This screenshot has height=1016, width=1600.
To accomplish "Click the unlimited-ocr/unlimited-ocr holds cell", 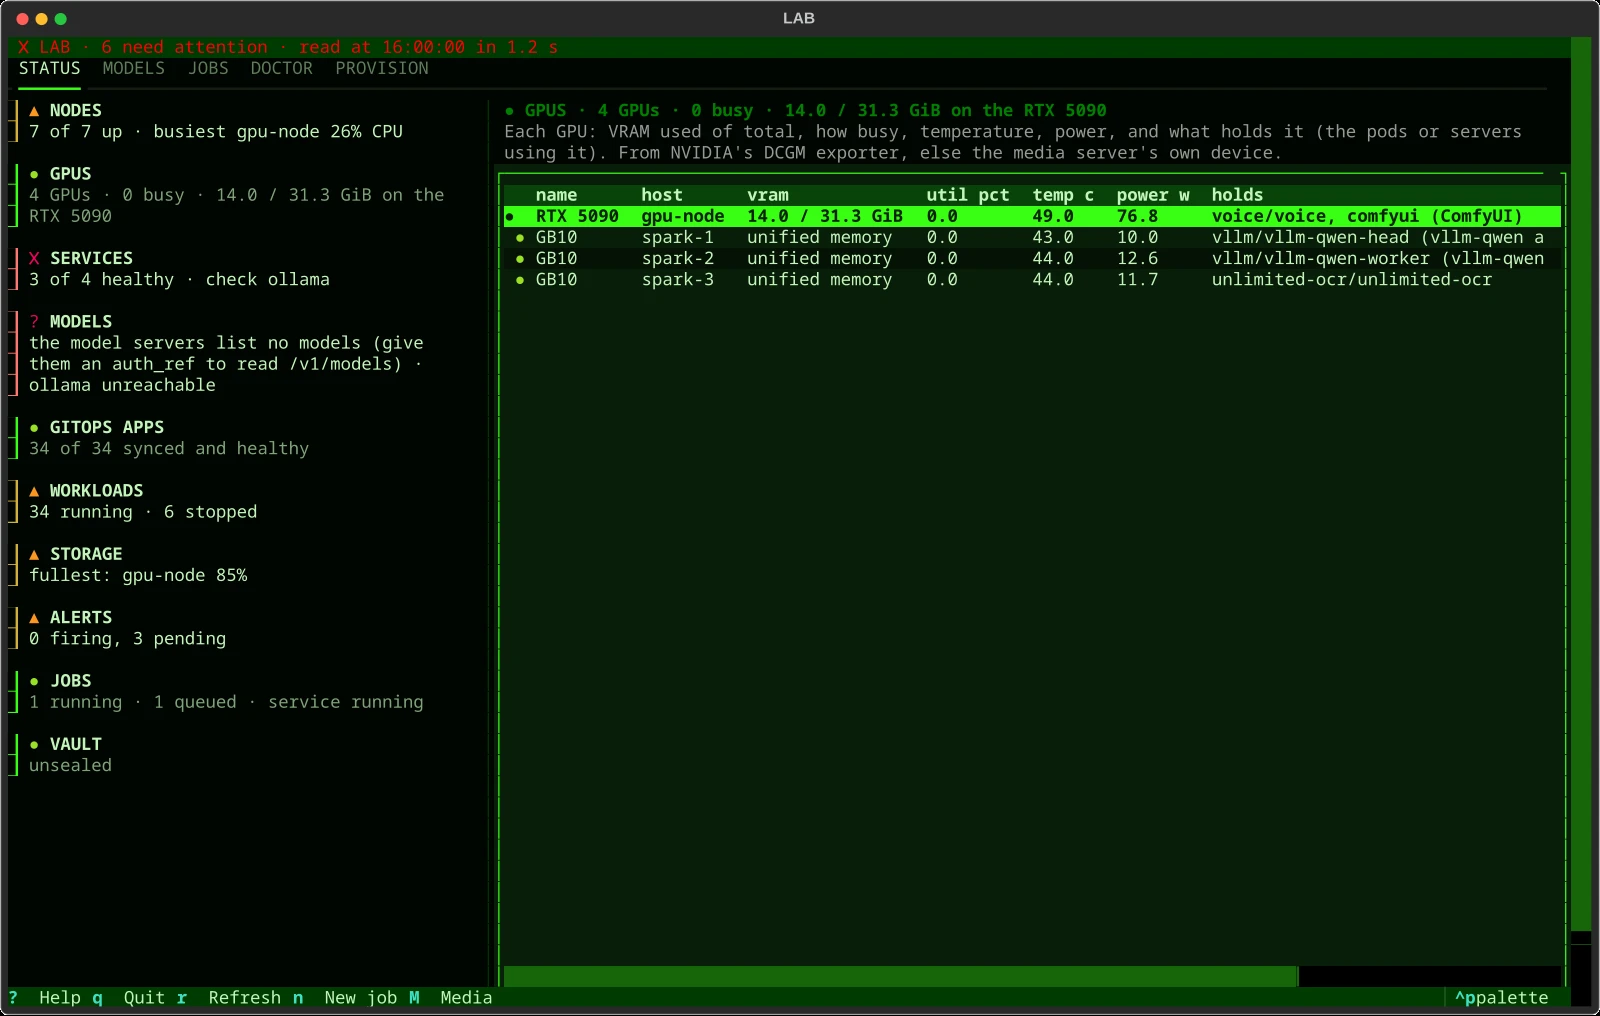I will [x=1352, y=280].
